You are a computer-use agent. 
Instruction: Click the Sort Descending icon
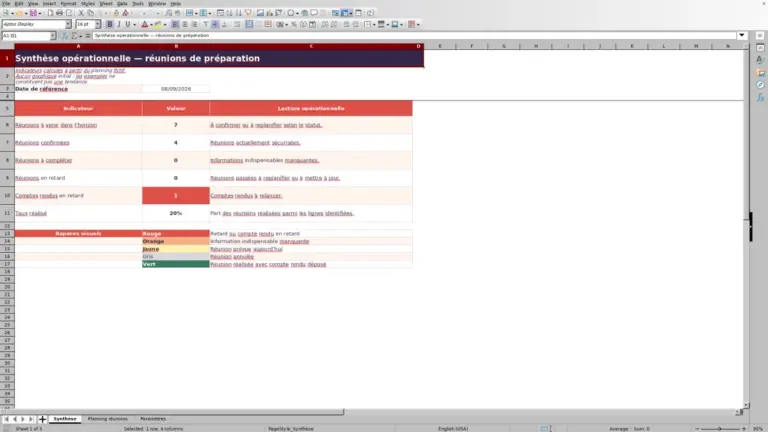(239, 13)
